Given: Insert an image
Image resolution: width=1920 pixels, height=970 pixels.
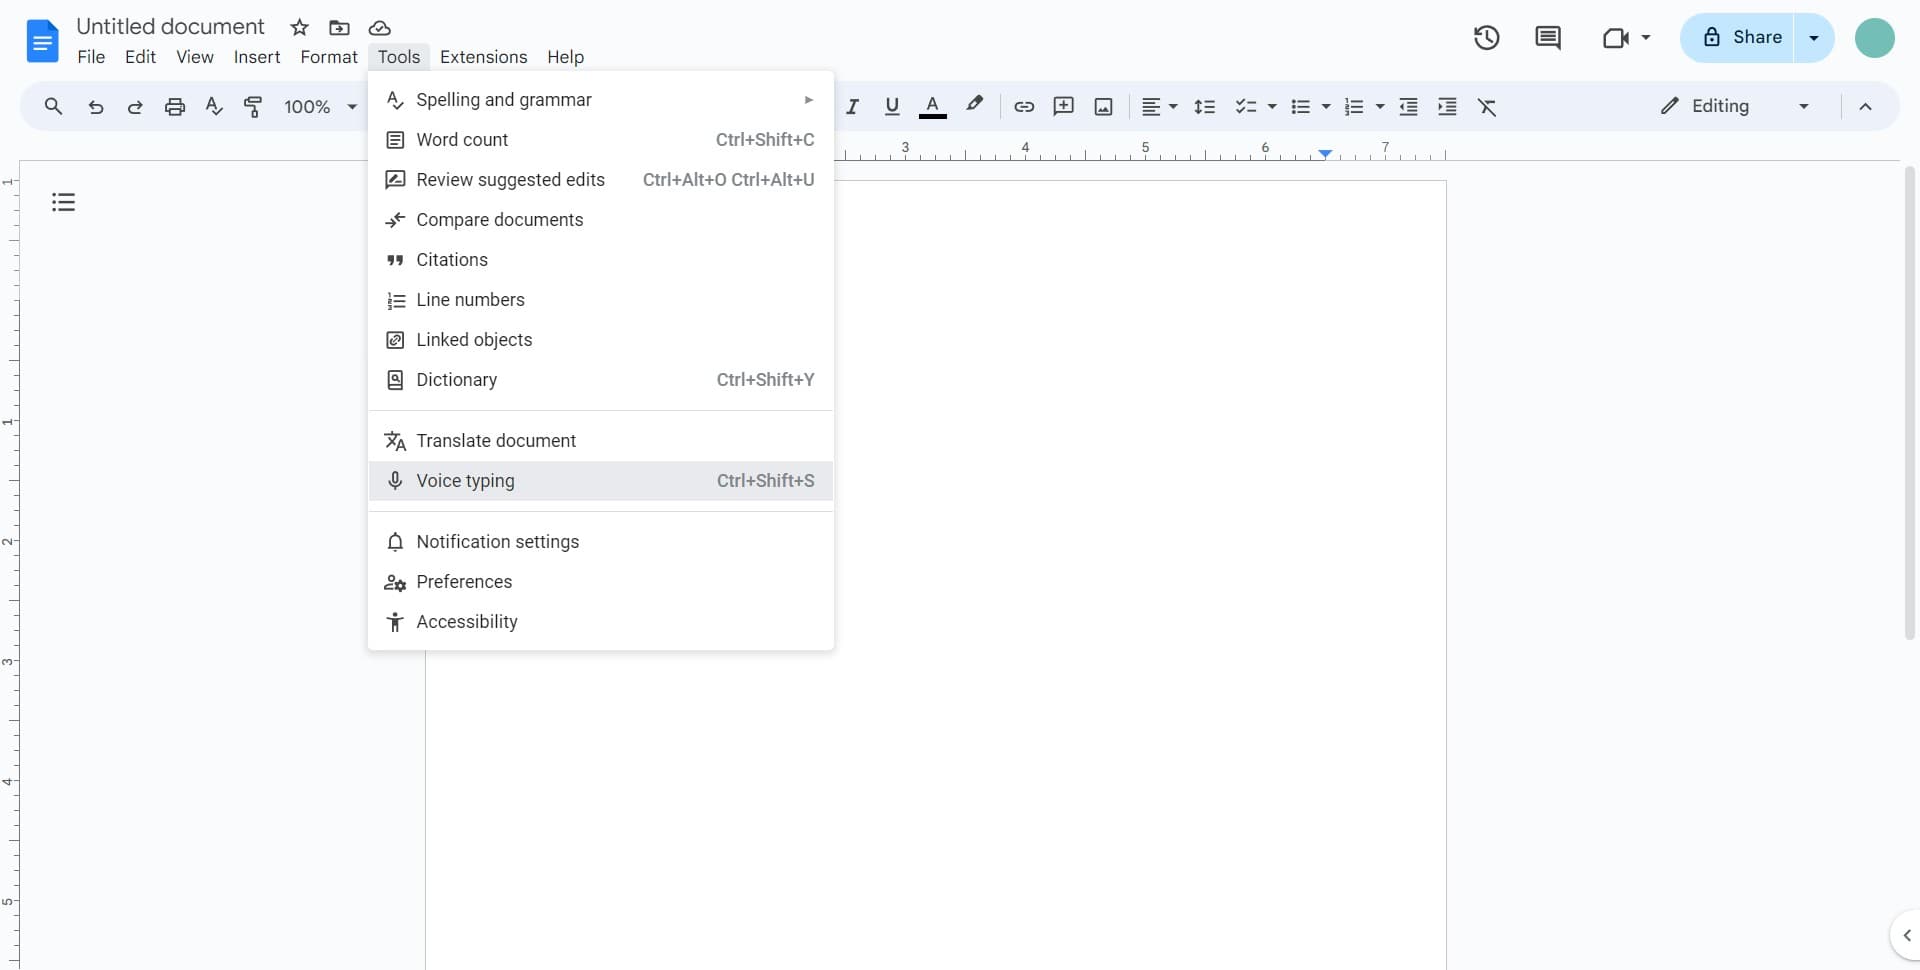Looking at the screenshot, I should tap(1103, 106).
